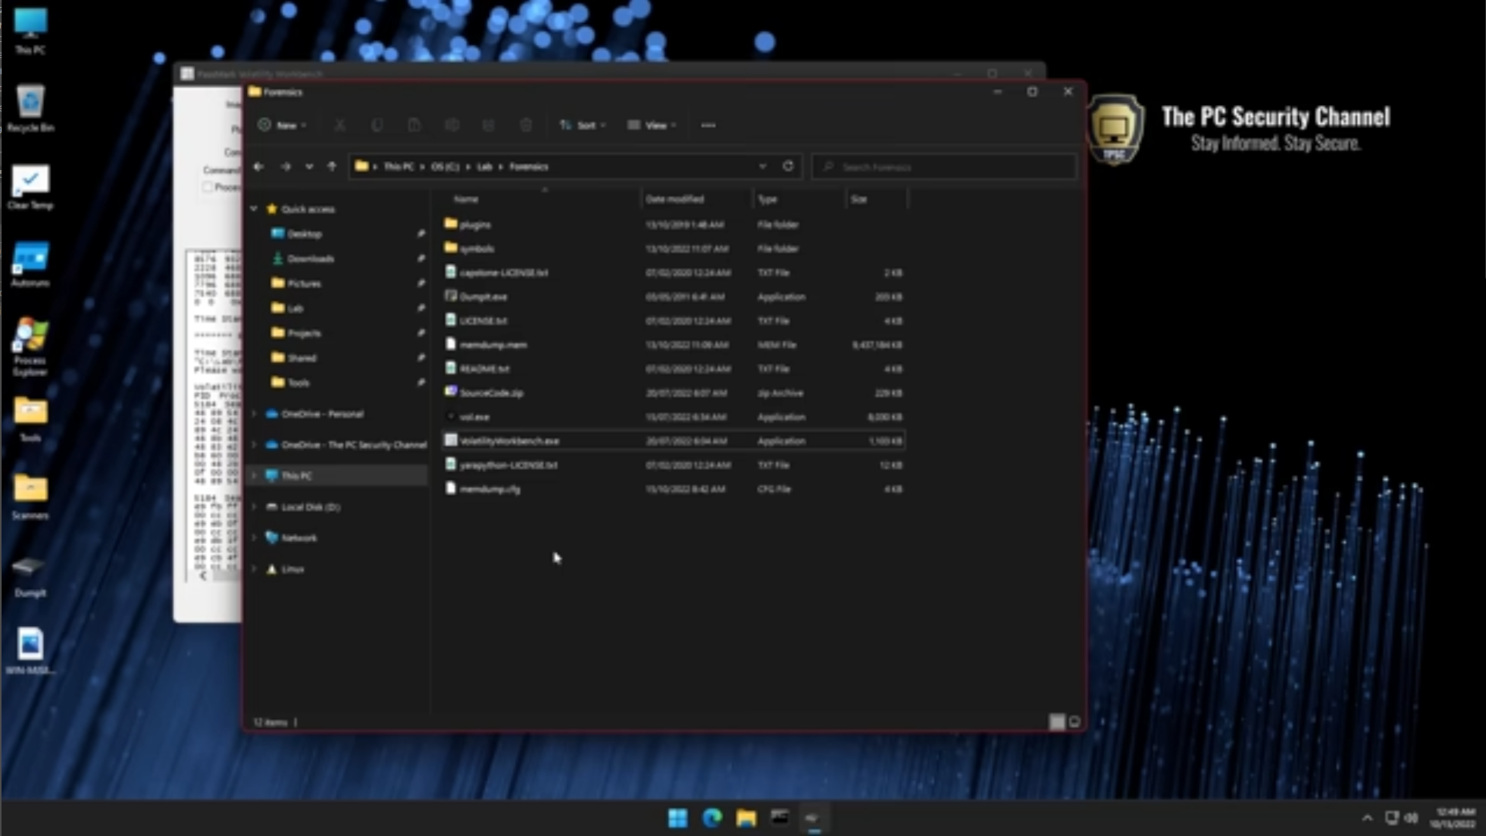Expand the Network tree node
This screenshot has width=1486, height=836.
pos(255,538)
